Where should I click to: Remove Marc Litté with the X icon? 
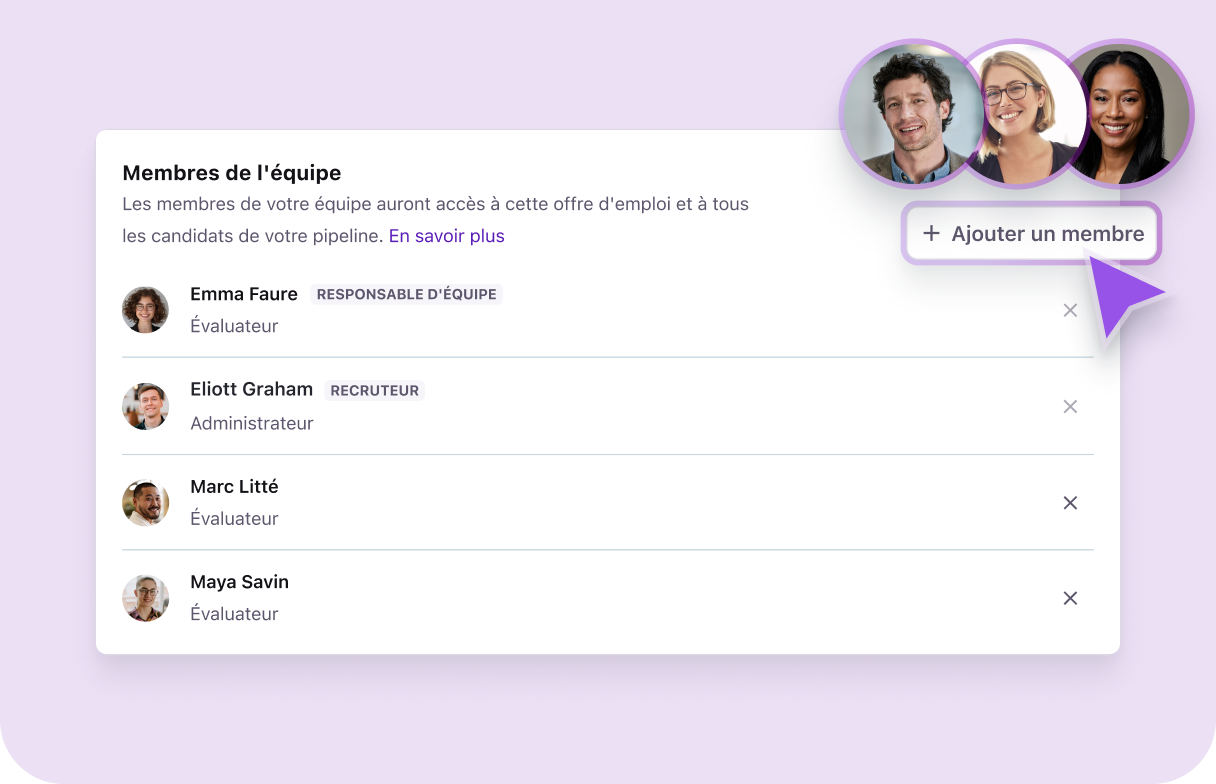click(x=1070, y=503)
